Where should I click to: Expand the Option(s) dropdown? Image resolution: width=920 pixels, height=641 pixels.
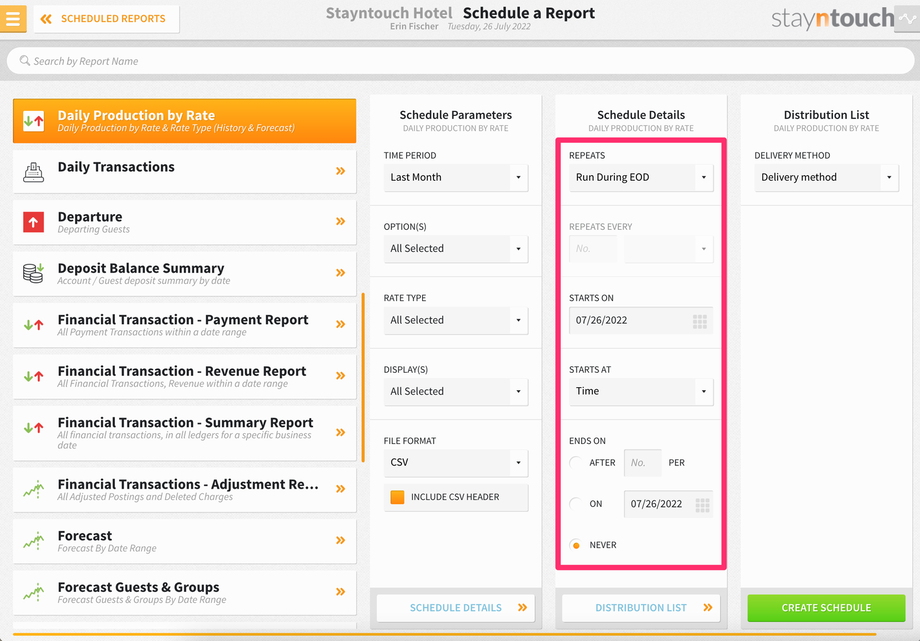[x=456, y=249]
